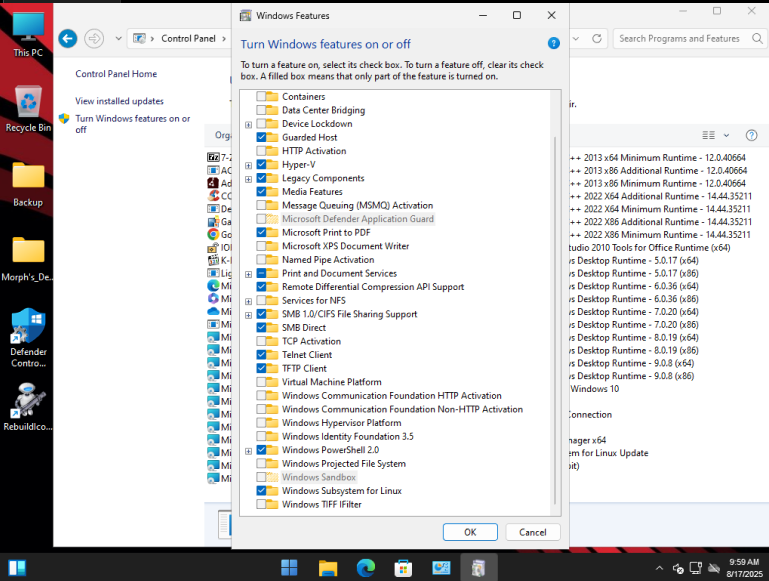Launch Microsoft Edge from taskbar
The width and height of the screenshot is (769, 581).
(365, 568)
